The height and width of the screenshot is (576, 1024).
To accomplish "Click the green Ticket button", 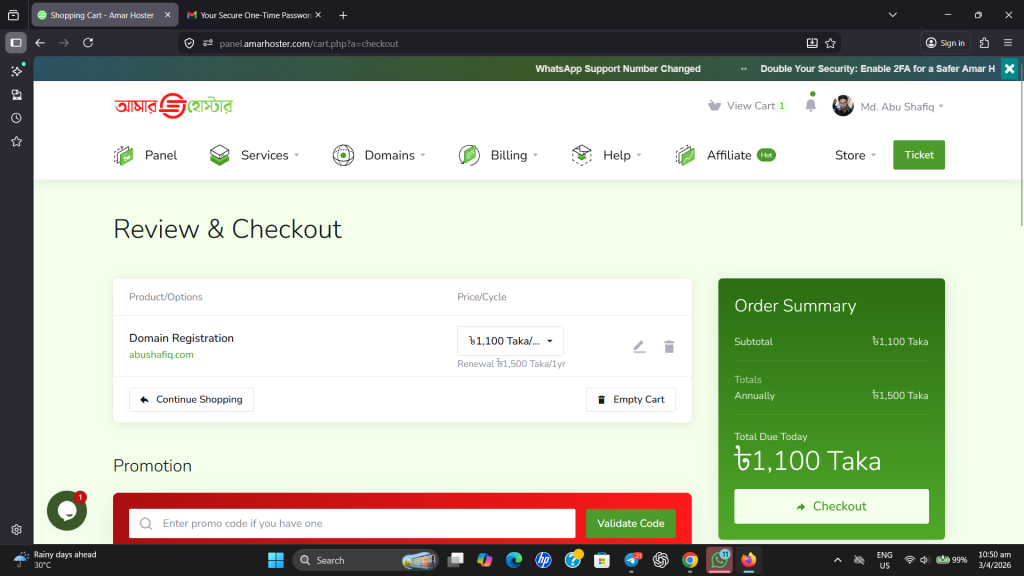I will (918, 155).
